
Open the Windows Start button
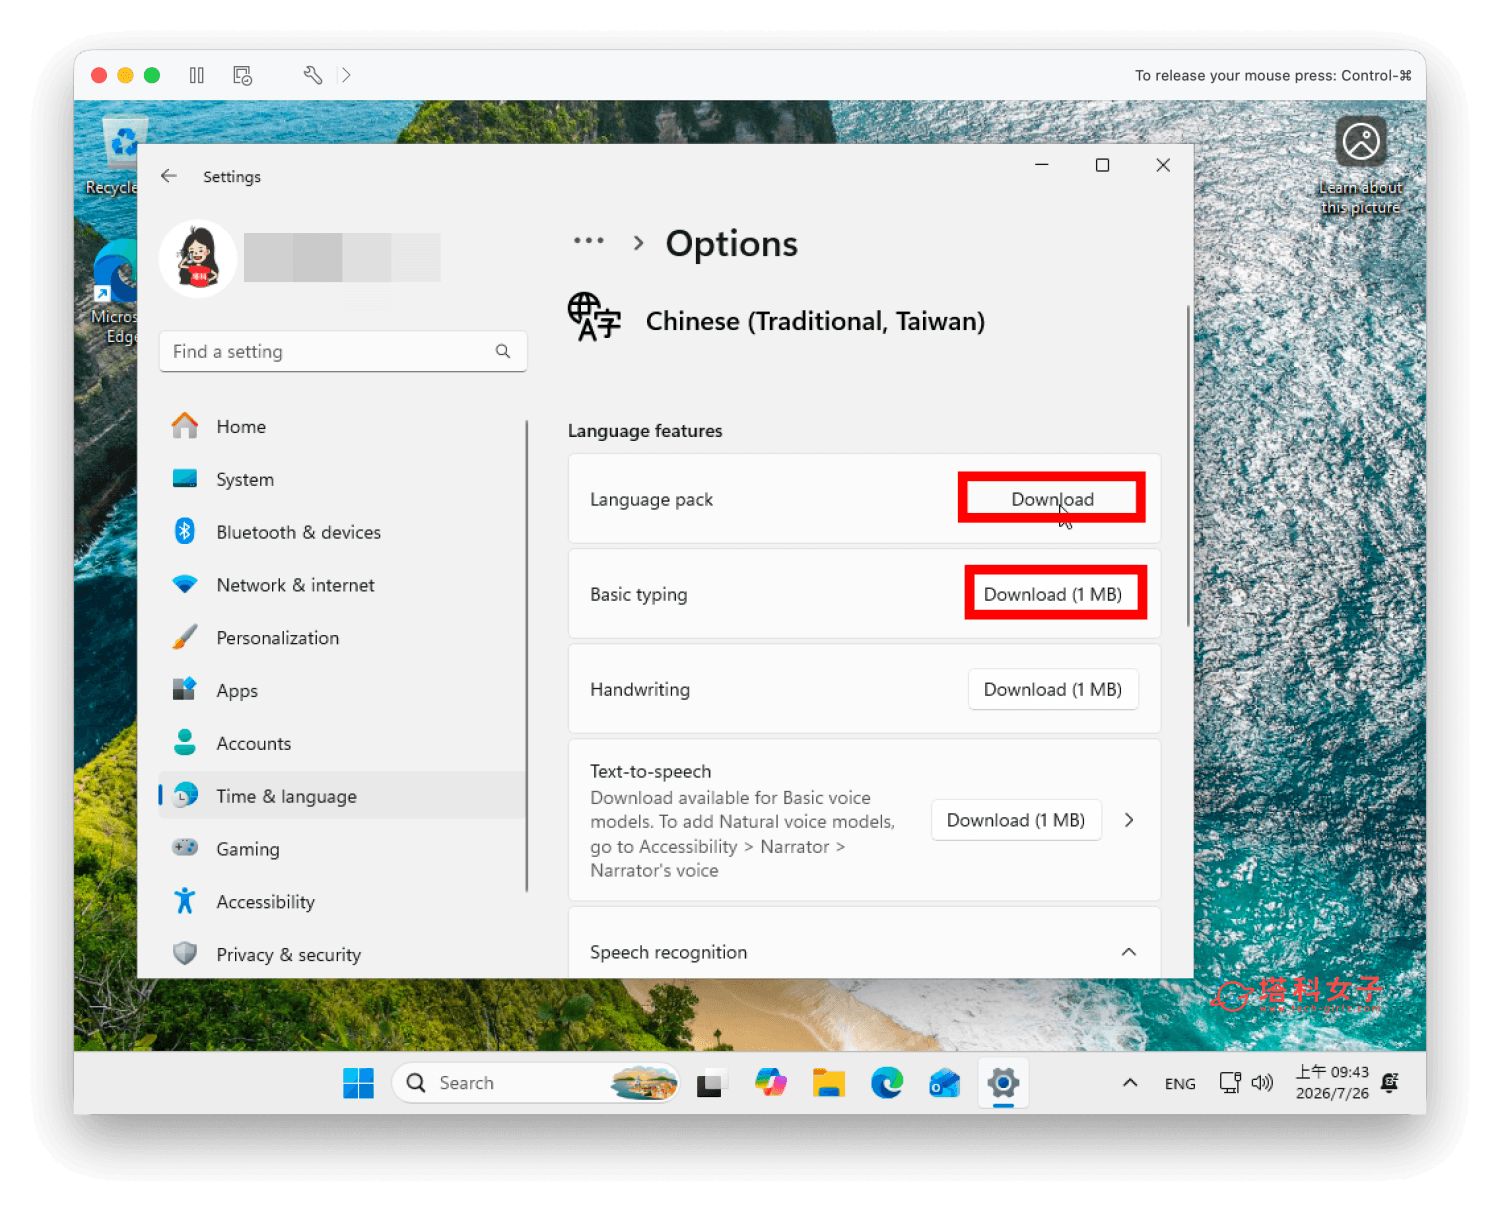tap(358, 1083)
